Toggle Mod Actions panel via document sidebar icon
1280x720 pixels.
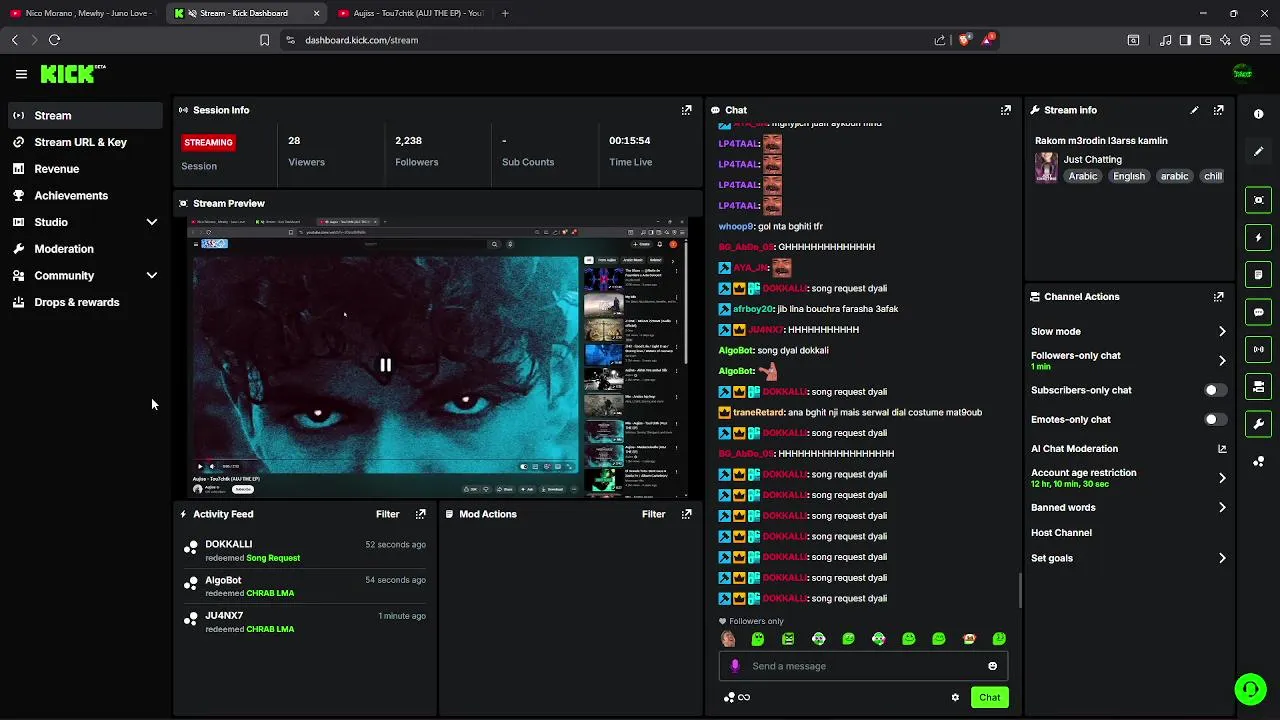coord(1258,274)
